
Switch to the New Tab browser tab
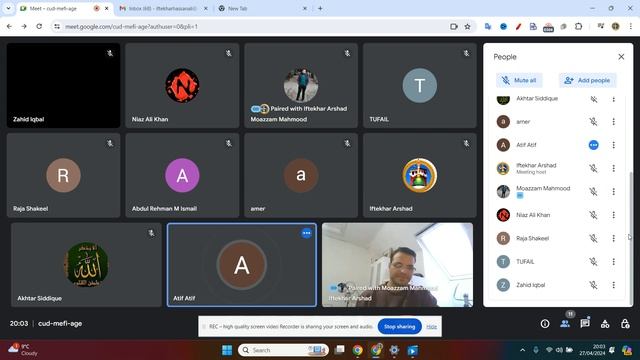point(261,8)
